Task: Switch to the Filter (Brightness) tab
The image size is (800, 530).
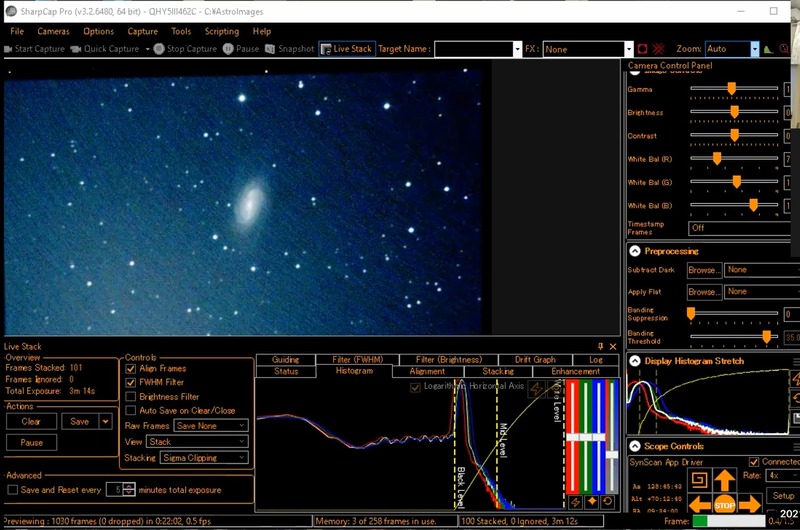Action: click(x=448, y=360)
